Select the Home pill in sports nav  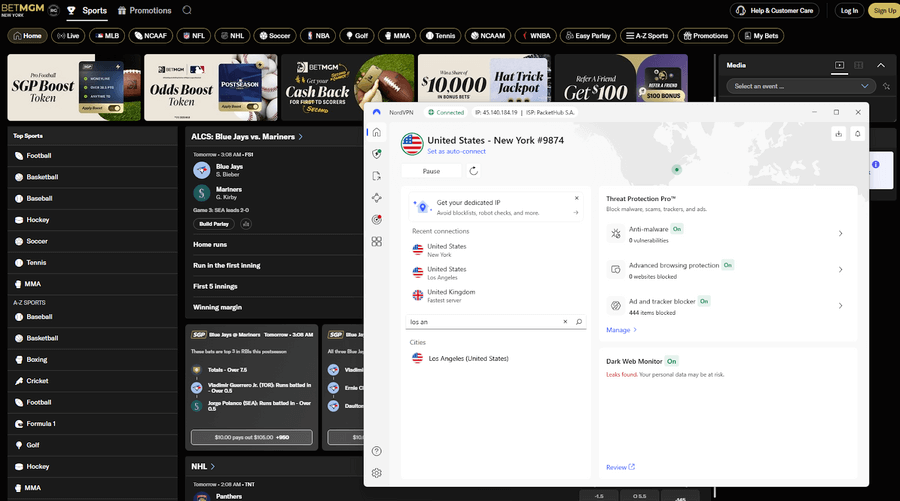28,36
